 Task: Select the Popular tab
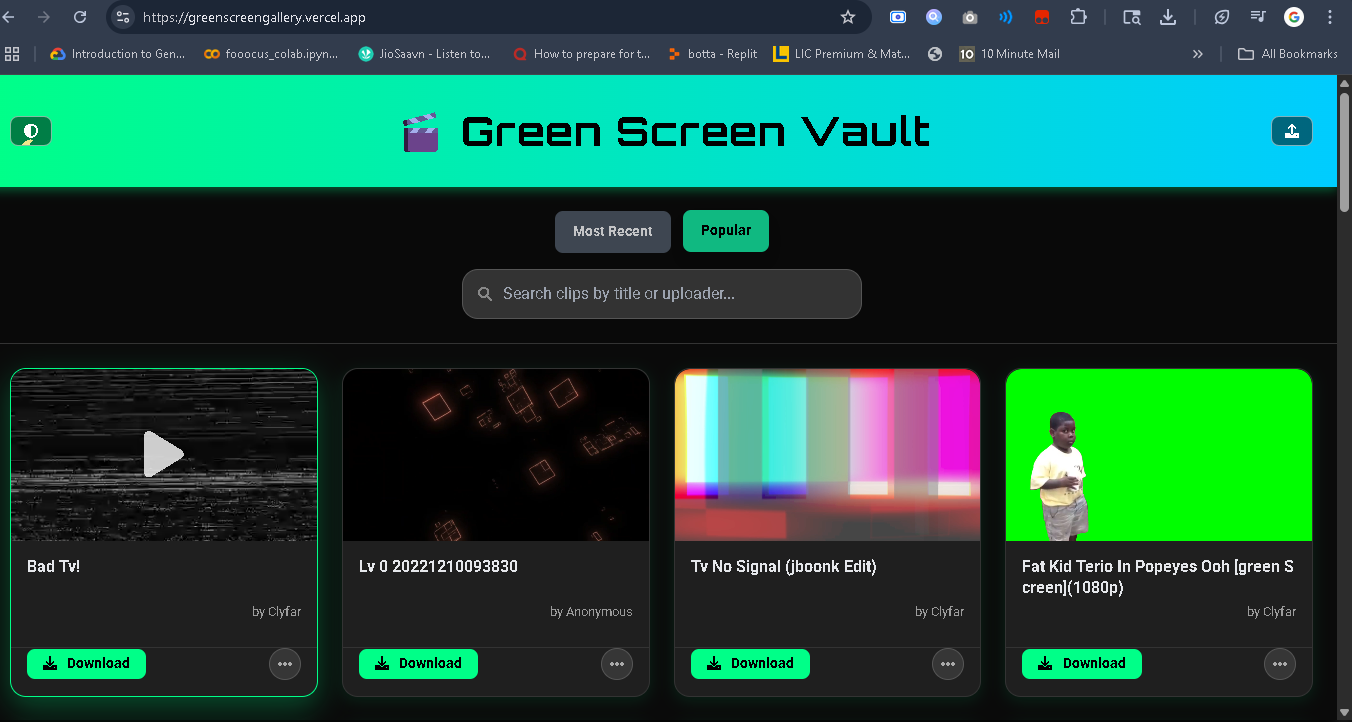[x=725, y=231]
